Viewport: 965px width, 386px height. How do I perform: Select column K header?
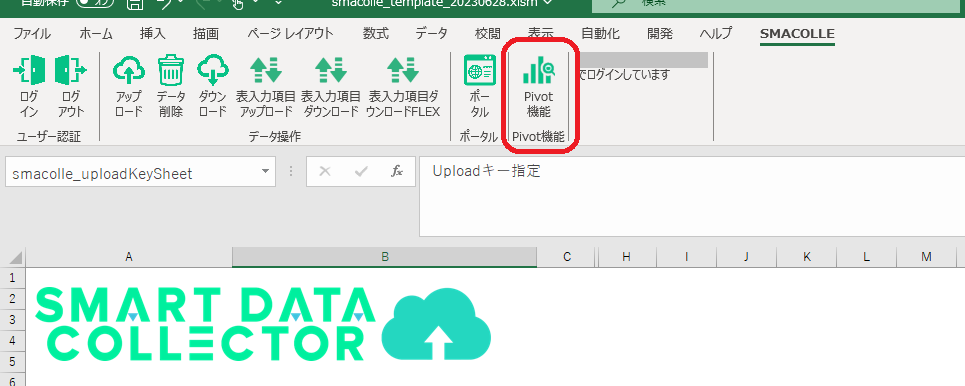pos(806,257)
